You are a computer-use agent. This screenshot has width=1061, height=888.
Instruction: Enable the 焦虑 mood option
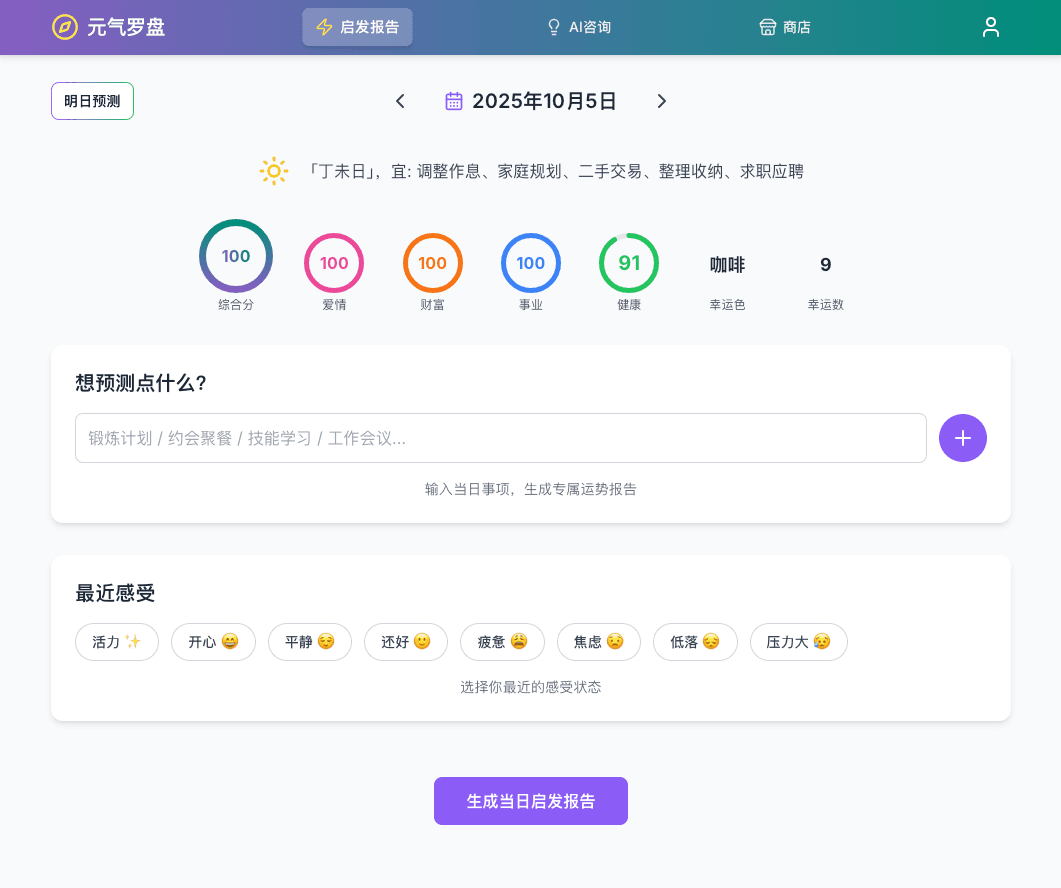click(598, 642)
